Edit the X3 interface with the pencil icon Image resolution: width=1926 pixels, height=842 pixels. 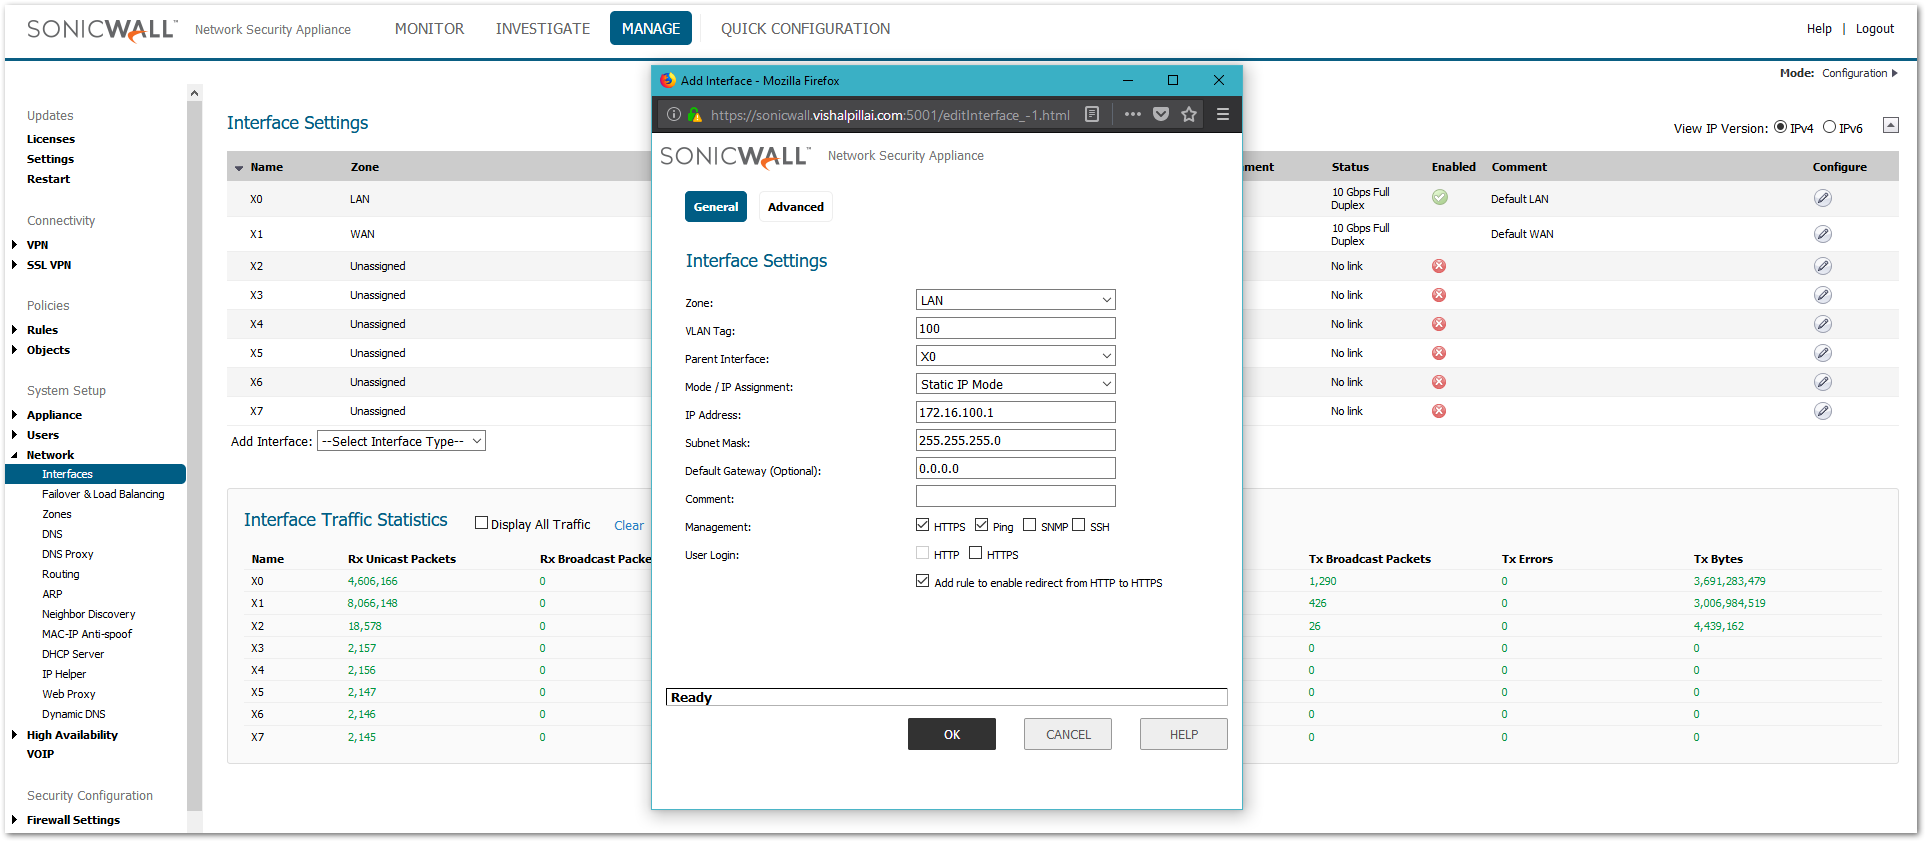[x=1823, y=295]
